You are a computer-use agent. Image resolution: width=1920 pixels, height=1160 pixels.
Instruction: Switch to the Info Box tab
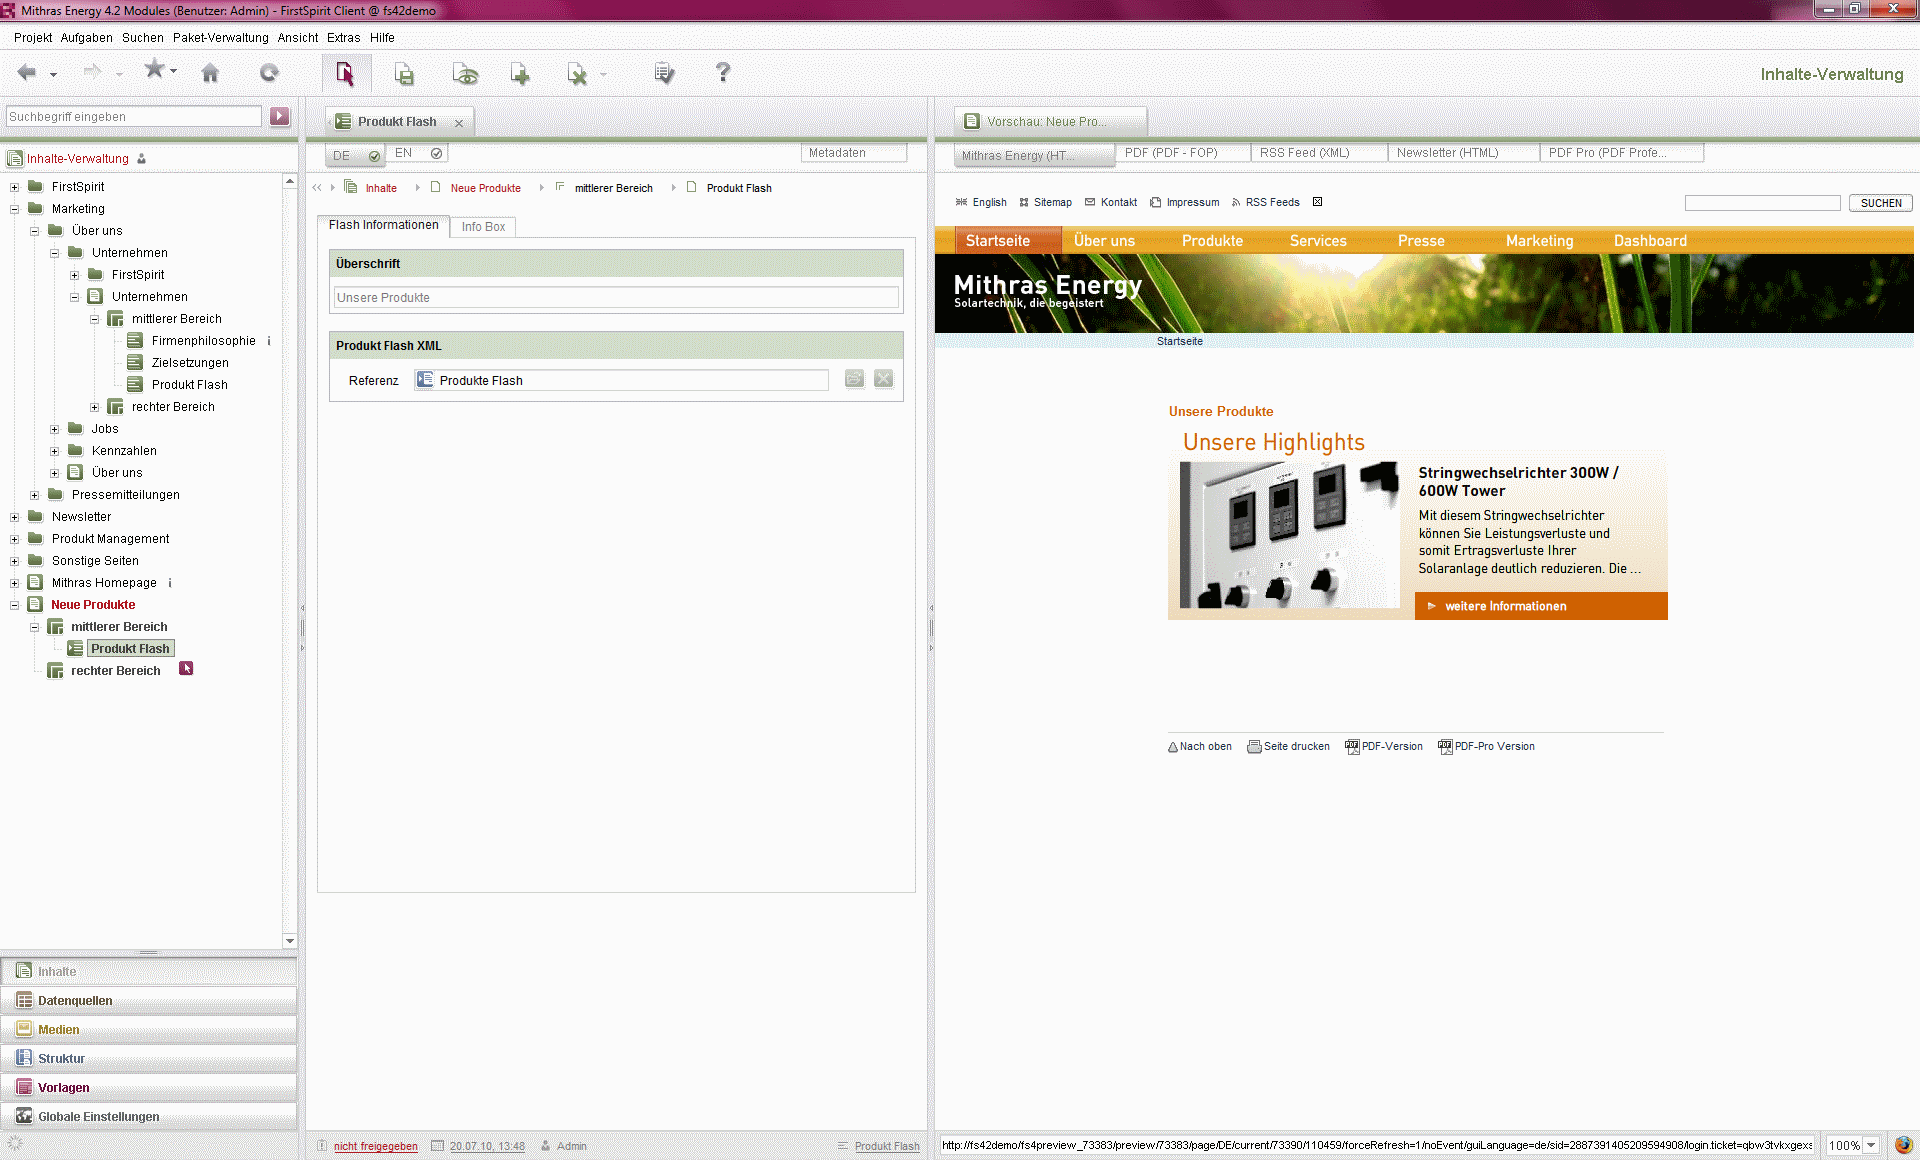[483, 227]
